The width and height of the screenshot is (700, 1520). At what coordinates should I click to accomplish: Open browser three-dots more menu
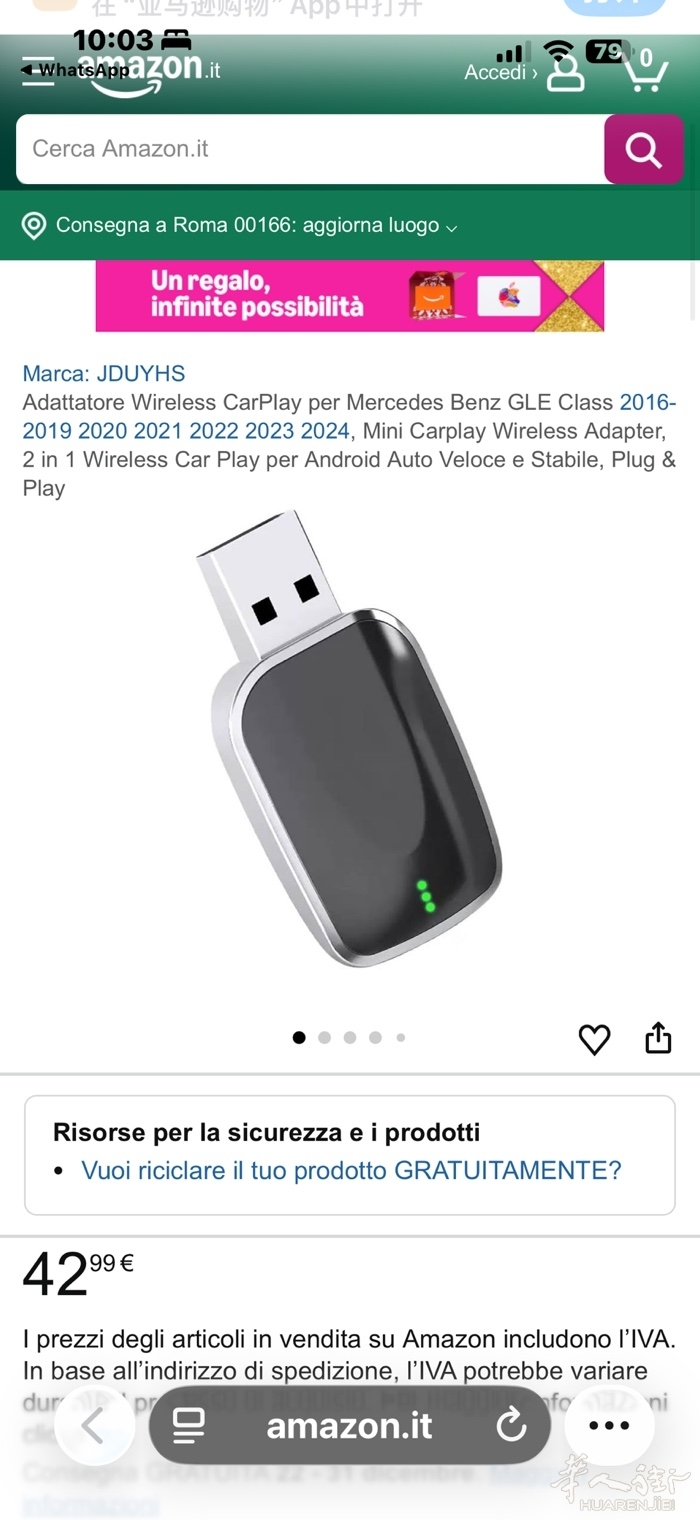(x=609, y=1425)
